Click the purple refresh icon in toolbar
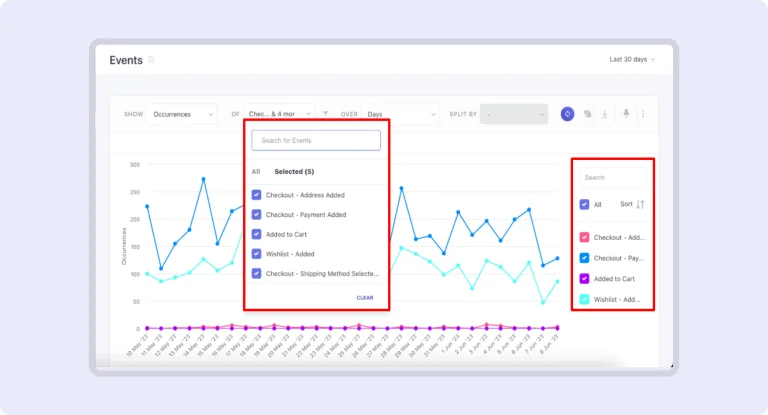Screen dimensions: 768x415 coord(567,114)
